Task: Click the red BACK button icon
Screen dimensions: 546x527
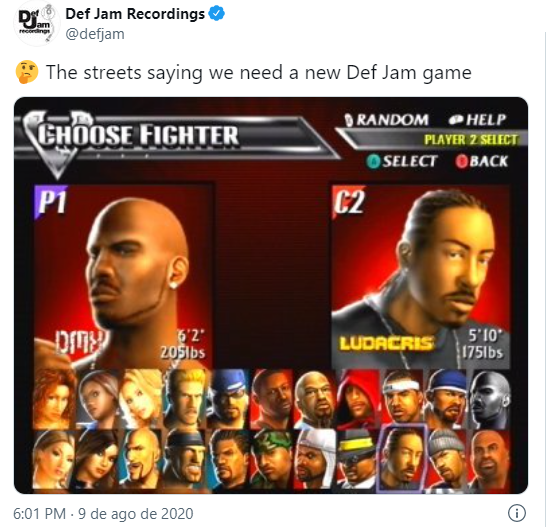Action: point(462,162)
